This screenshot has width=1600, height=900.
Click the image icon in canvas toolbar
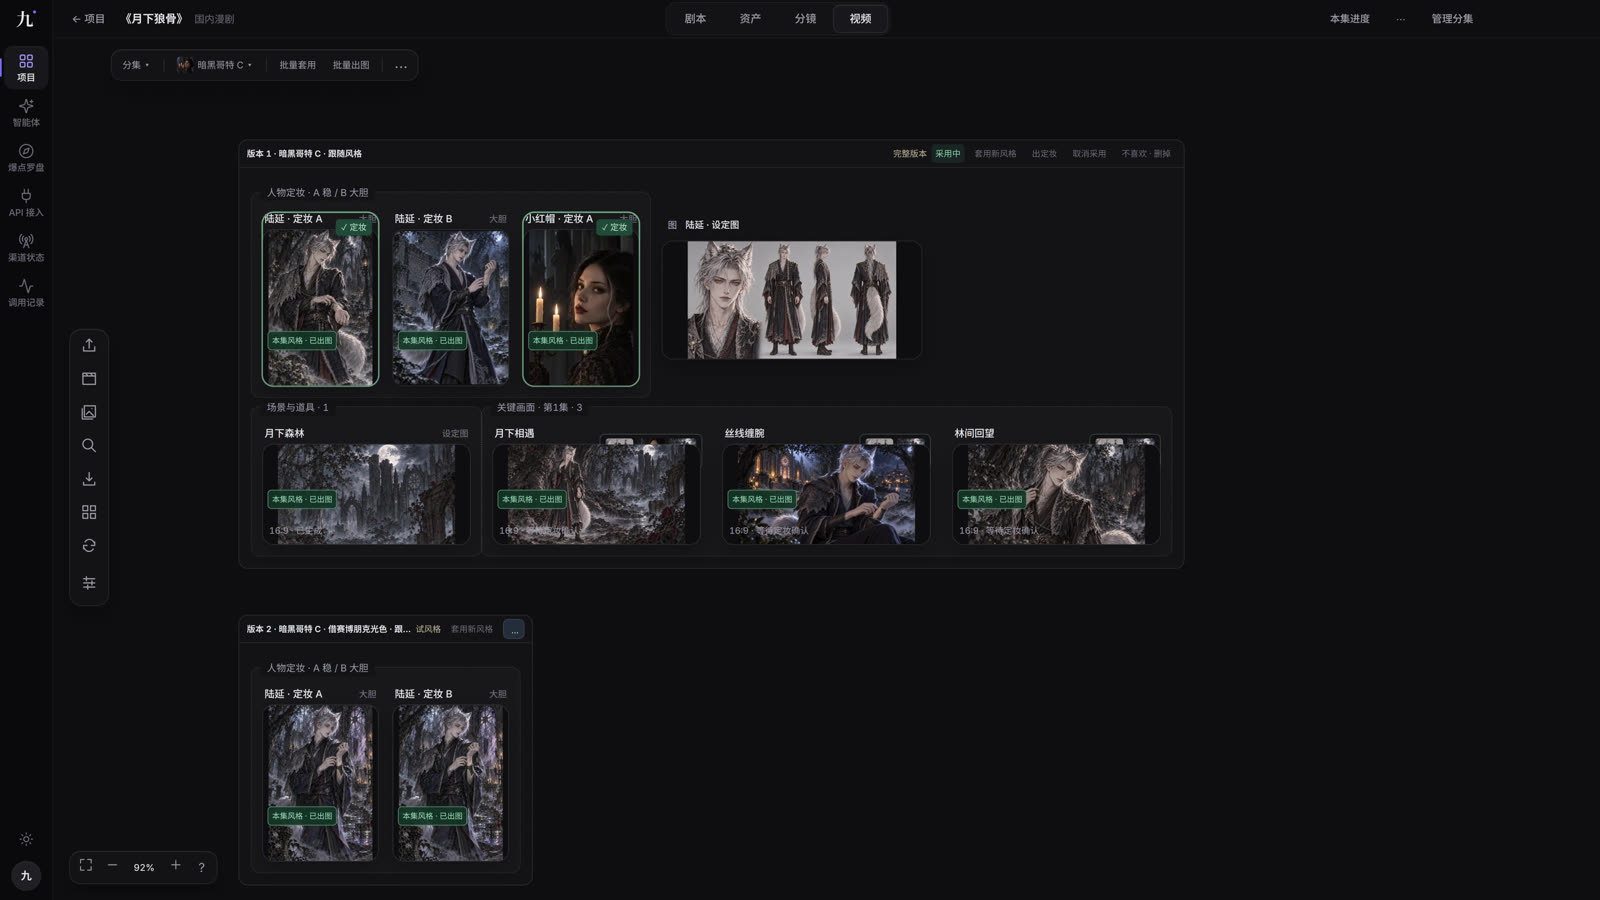[89, 412]
